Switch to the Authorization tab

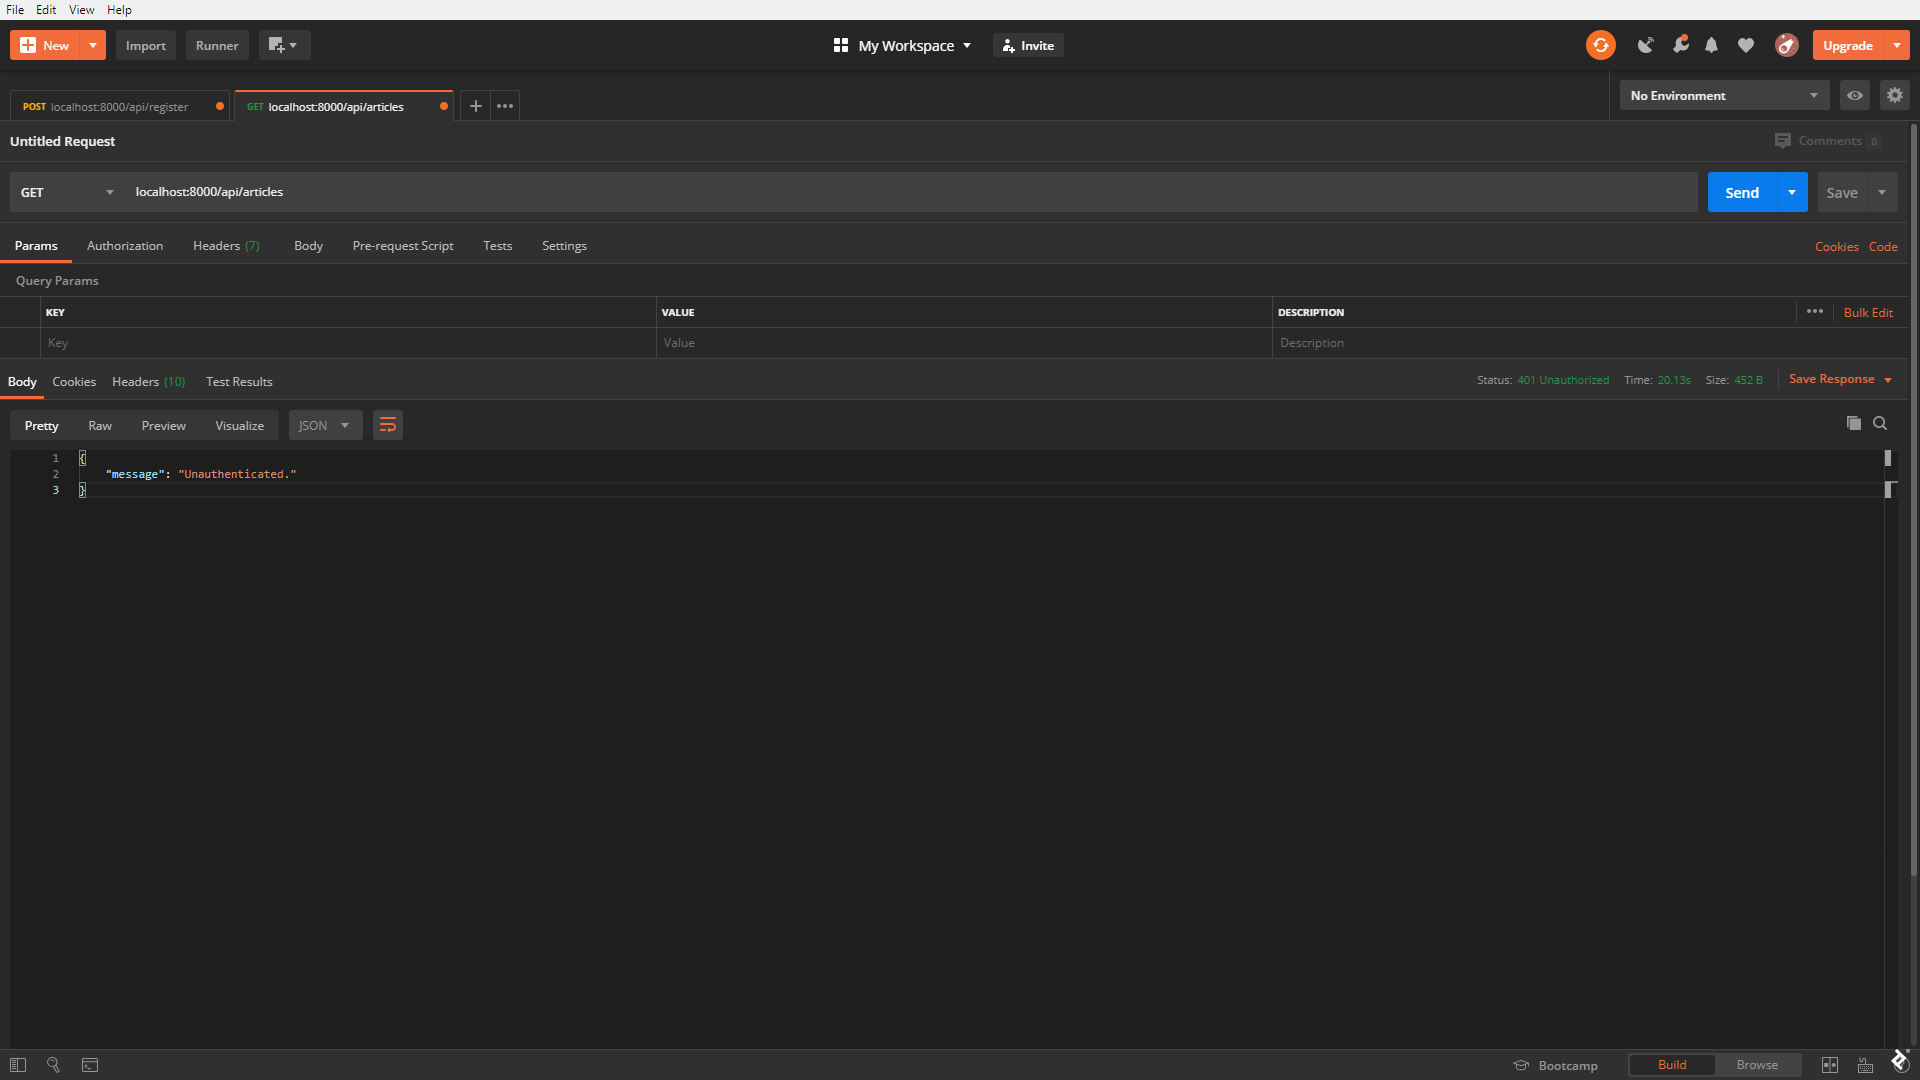pyautogui.click(x=124, y=245)
